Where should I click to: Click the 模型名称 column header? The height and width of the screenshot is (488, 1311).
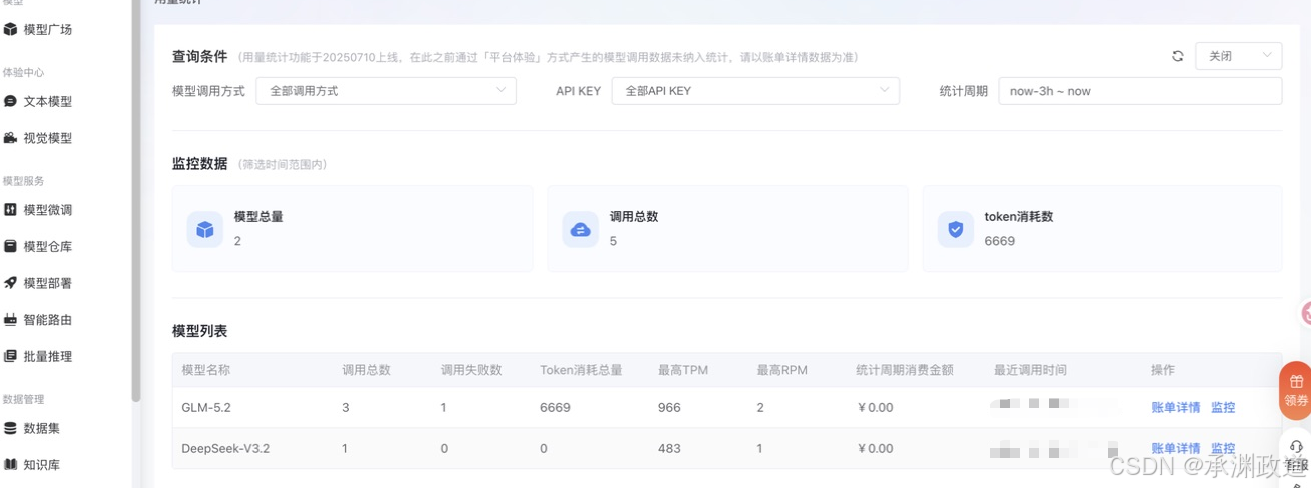coord(205,370)
